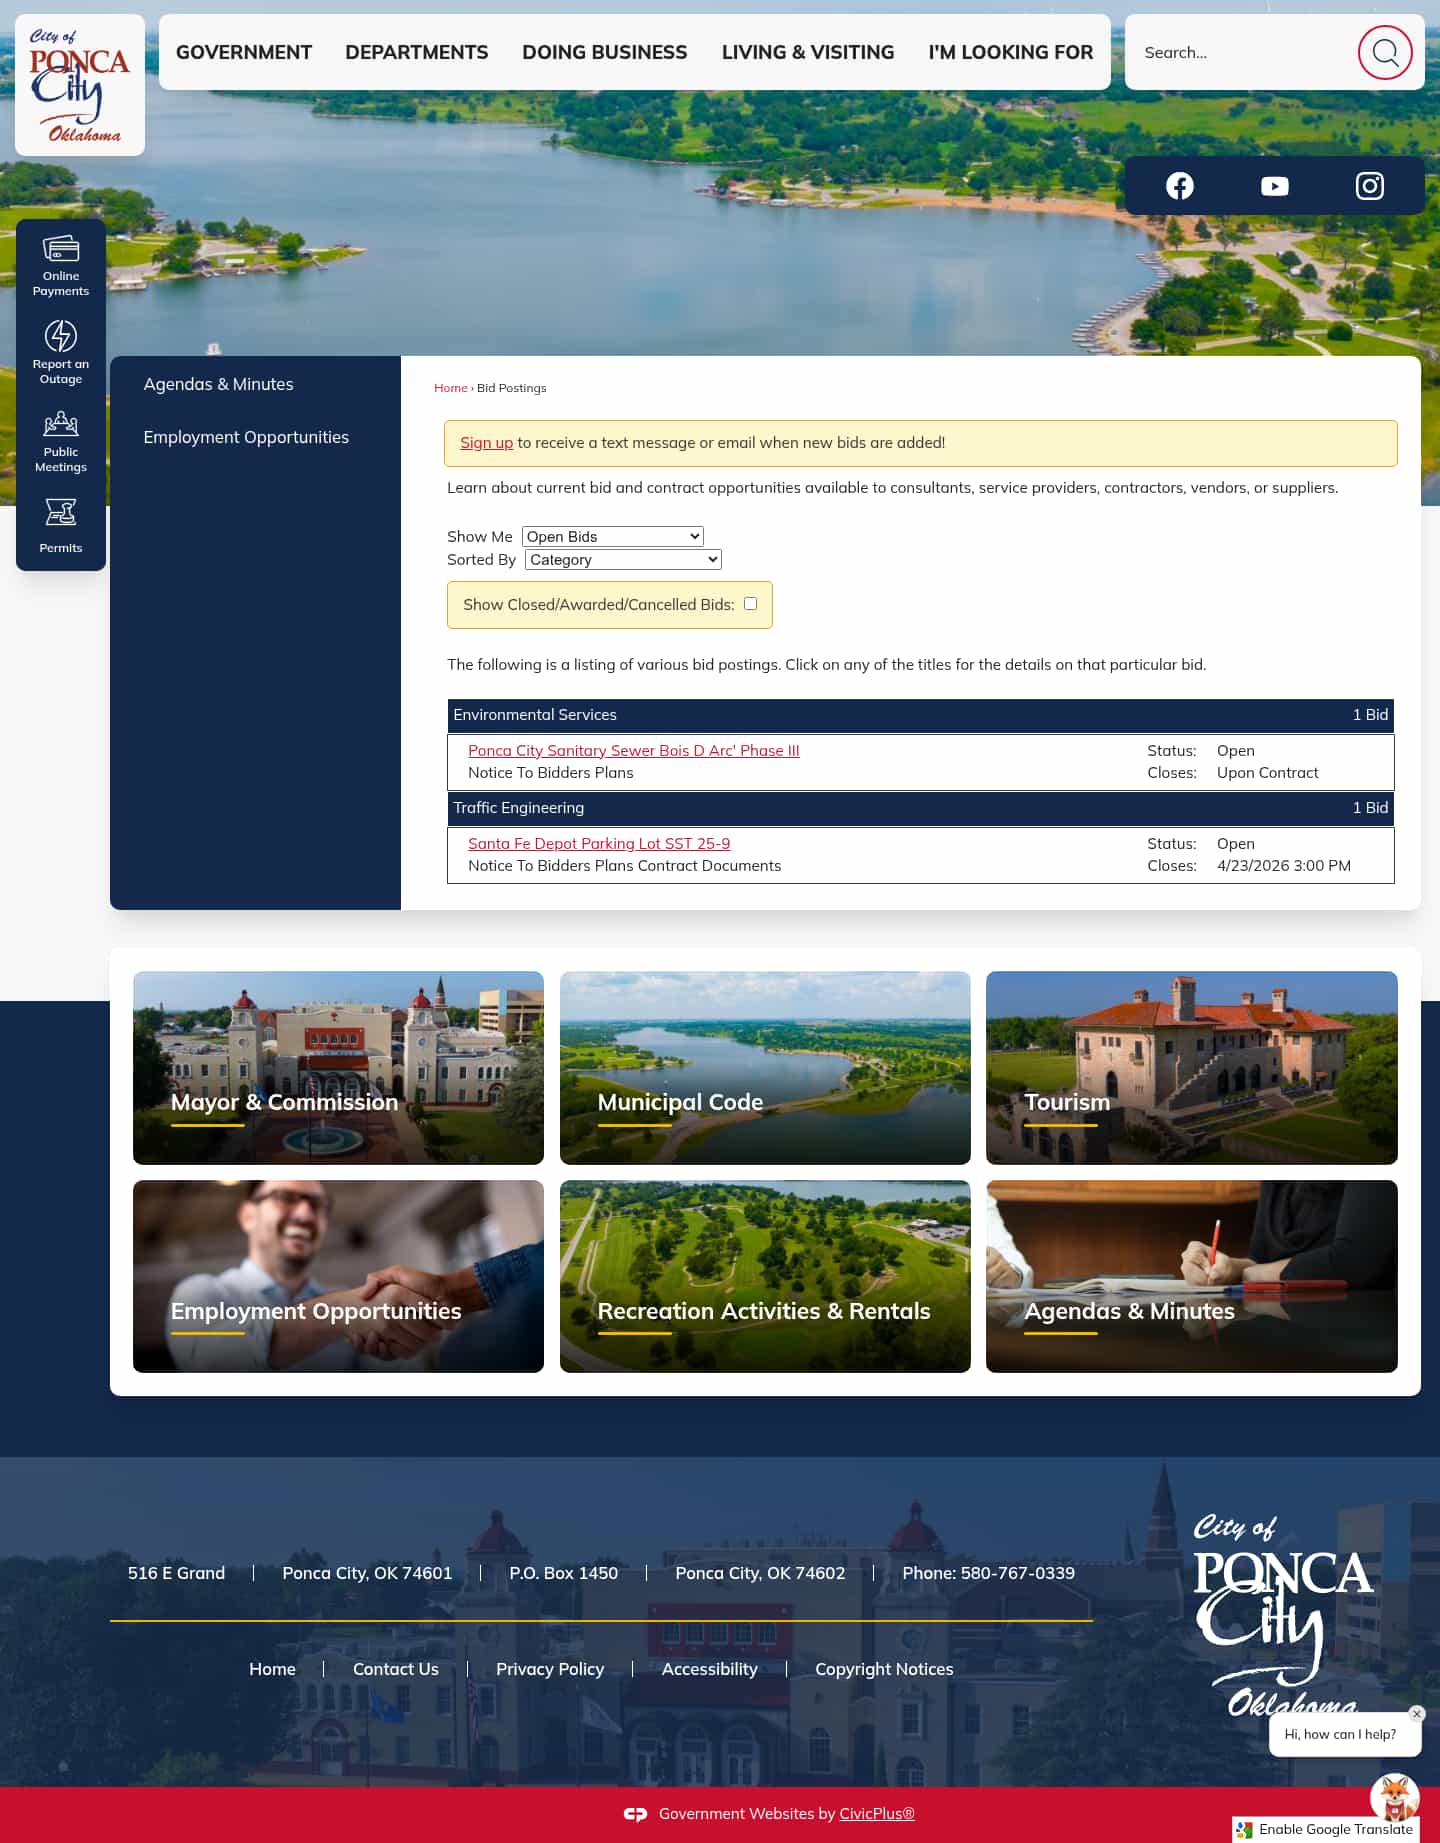Open Ponca City Sanitary Sewer bid
Viewport: 1440px width, 1843px height.
[x=634, y=750]
